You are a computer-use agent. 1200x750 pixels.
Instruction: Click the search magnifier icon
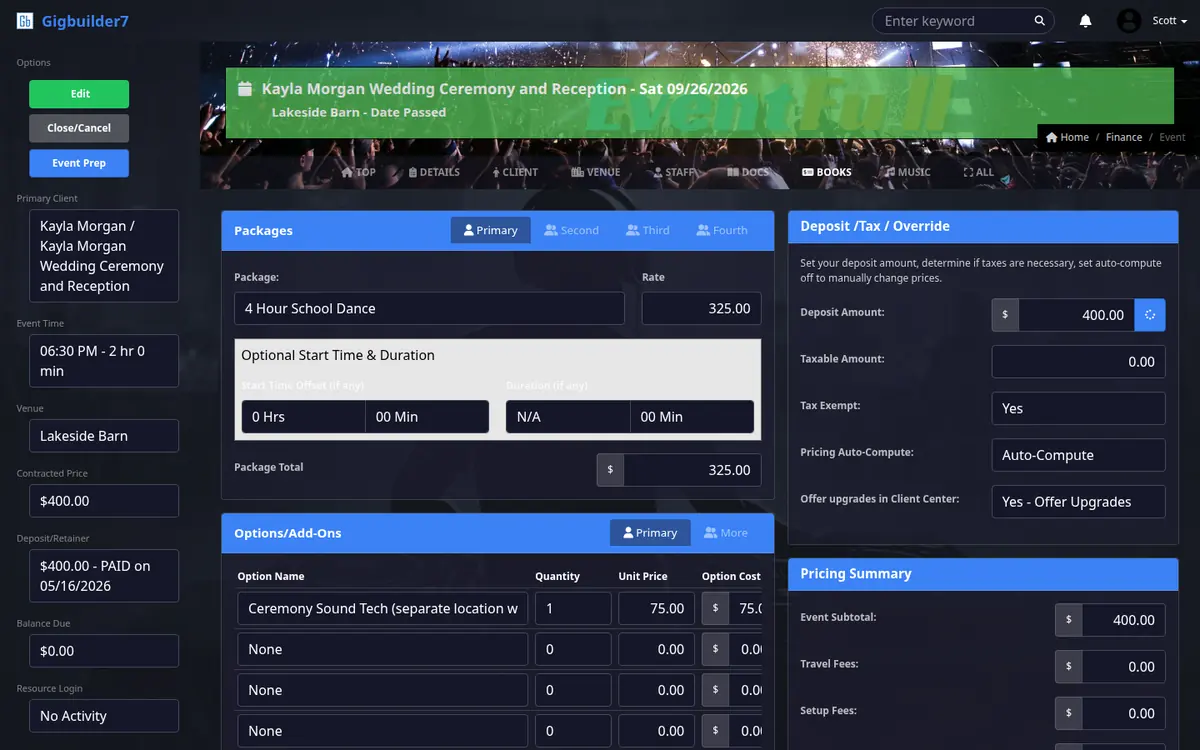(x=1040, y=21)
